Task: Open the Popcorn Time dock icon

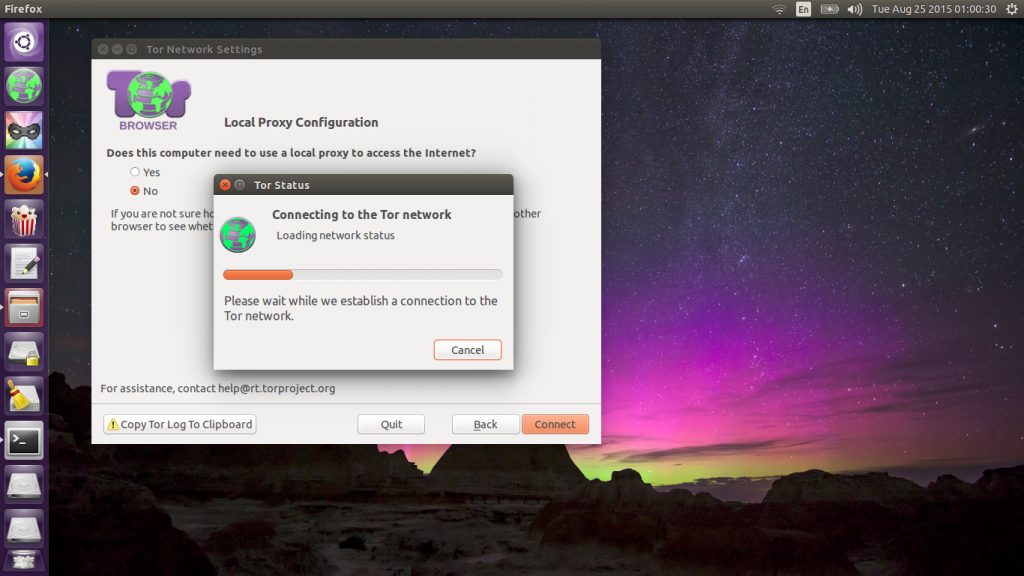Action: (x=24, y=219)
